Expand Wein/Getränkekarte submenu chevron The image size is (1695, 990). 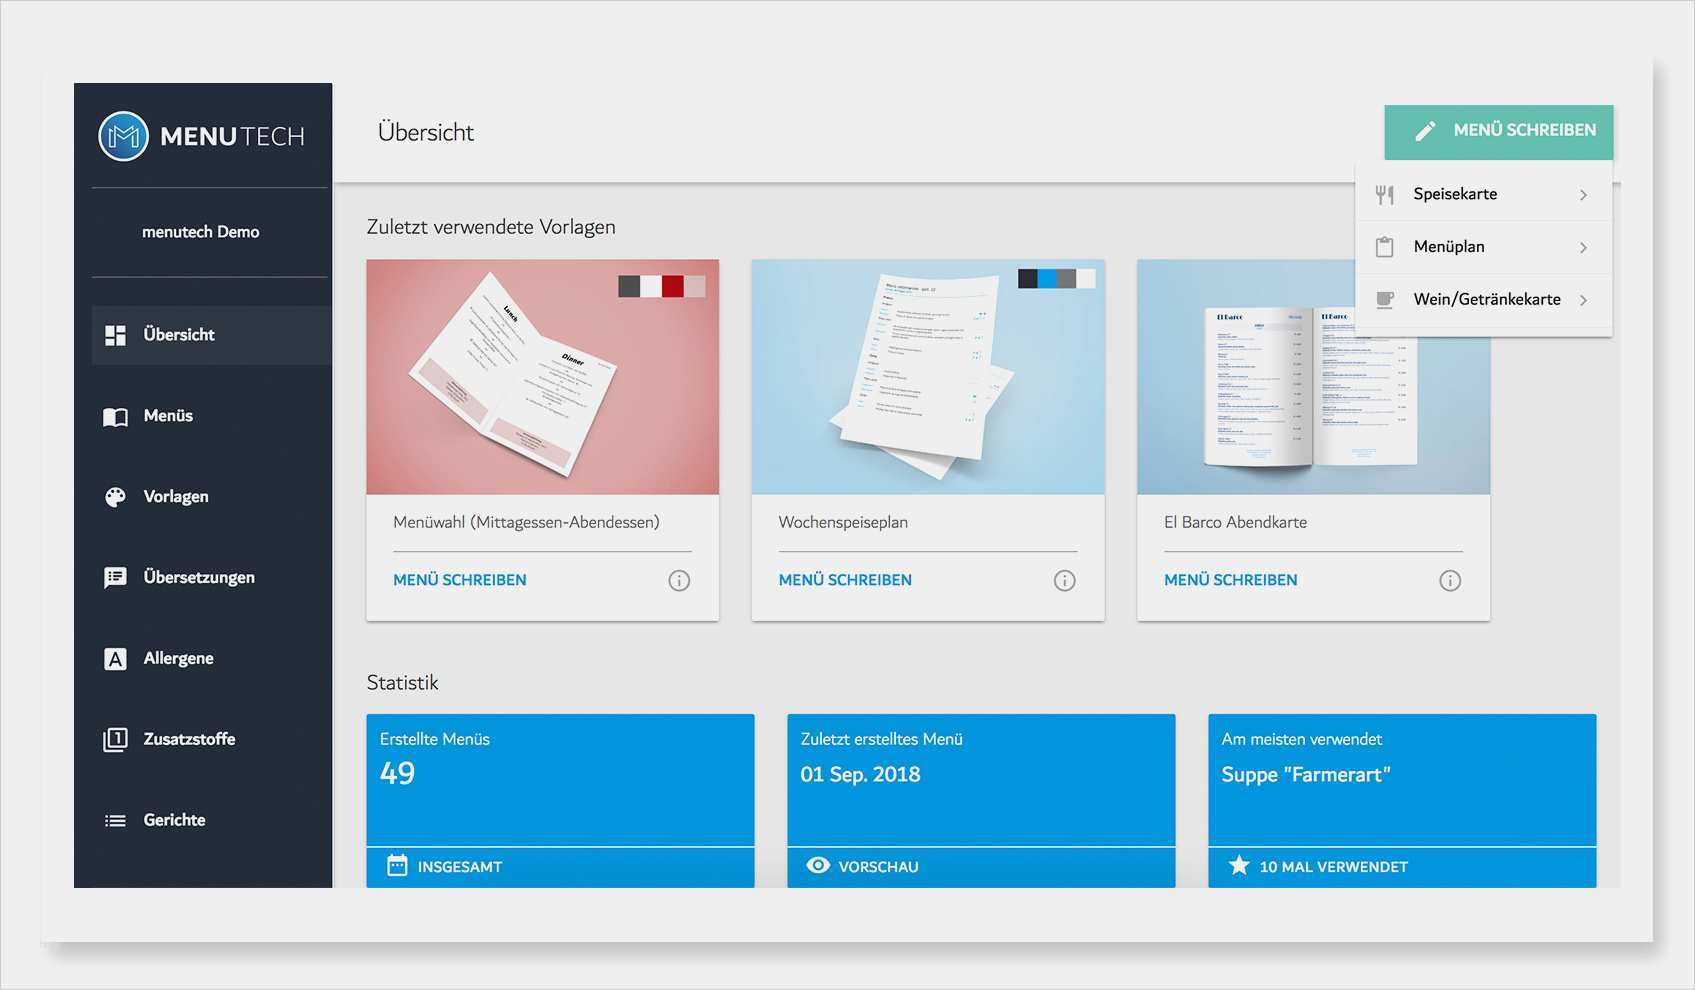coord(1583,300)
